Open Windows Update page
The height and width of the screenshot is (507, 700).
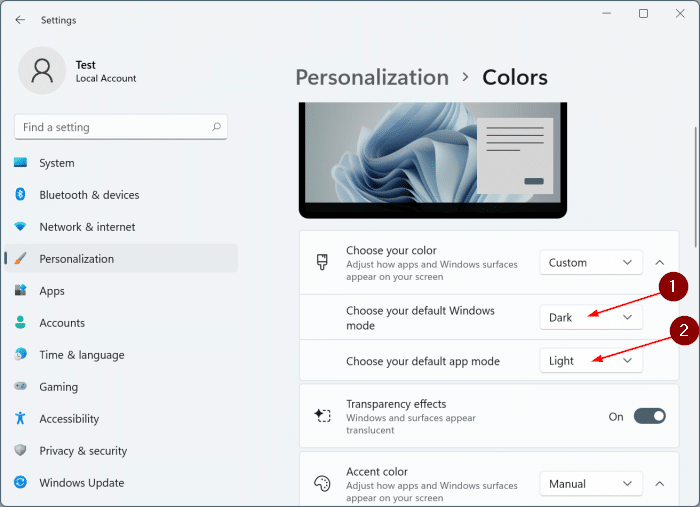[121, 483]
